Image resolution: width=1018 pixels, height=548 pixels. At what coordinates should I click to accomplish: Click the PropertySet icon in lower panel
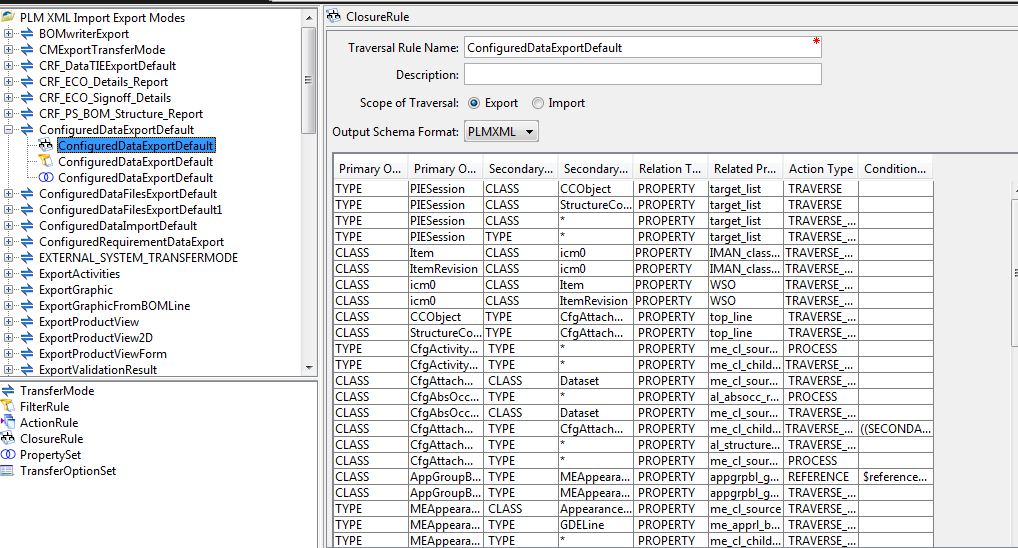click(x=8, y=455)
